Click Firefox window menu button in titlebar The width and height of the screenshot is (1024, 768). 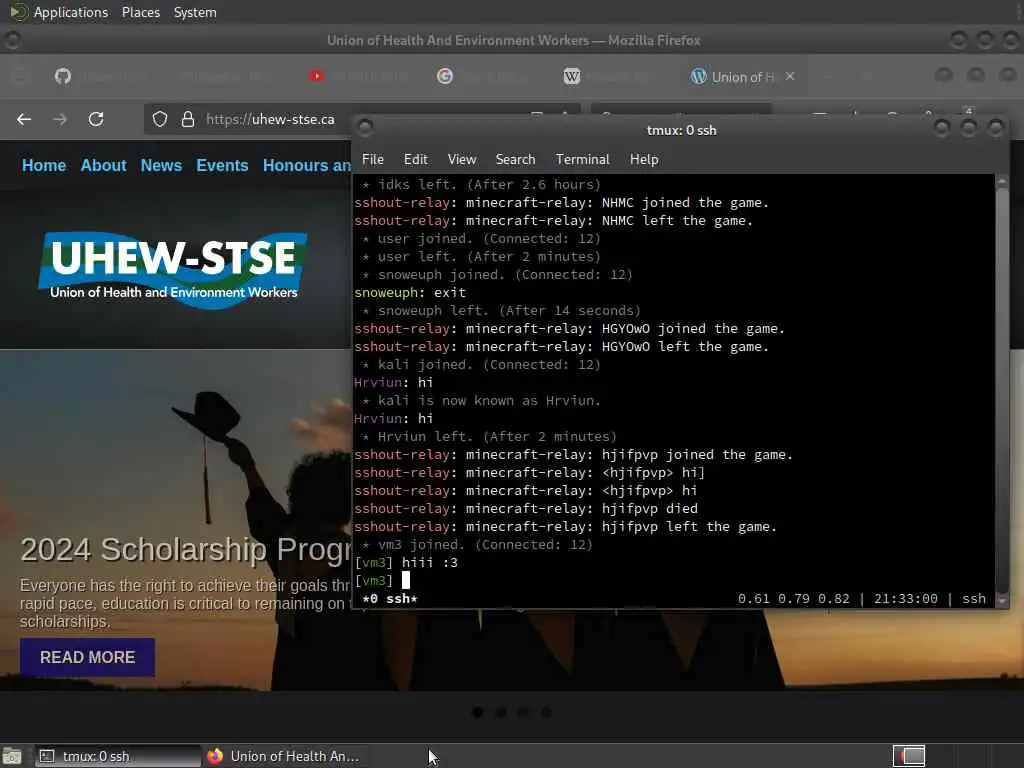[12, 40]
